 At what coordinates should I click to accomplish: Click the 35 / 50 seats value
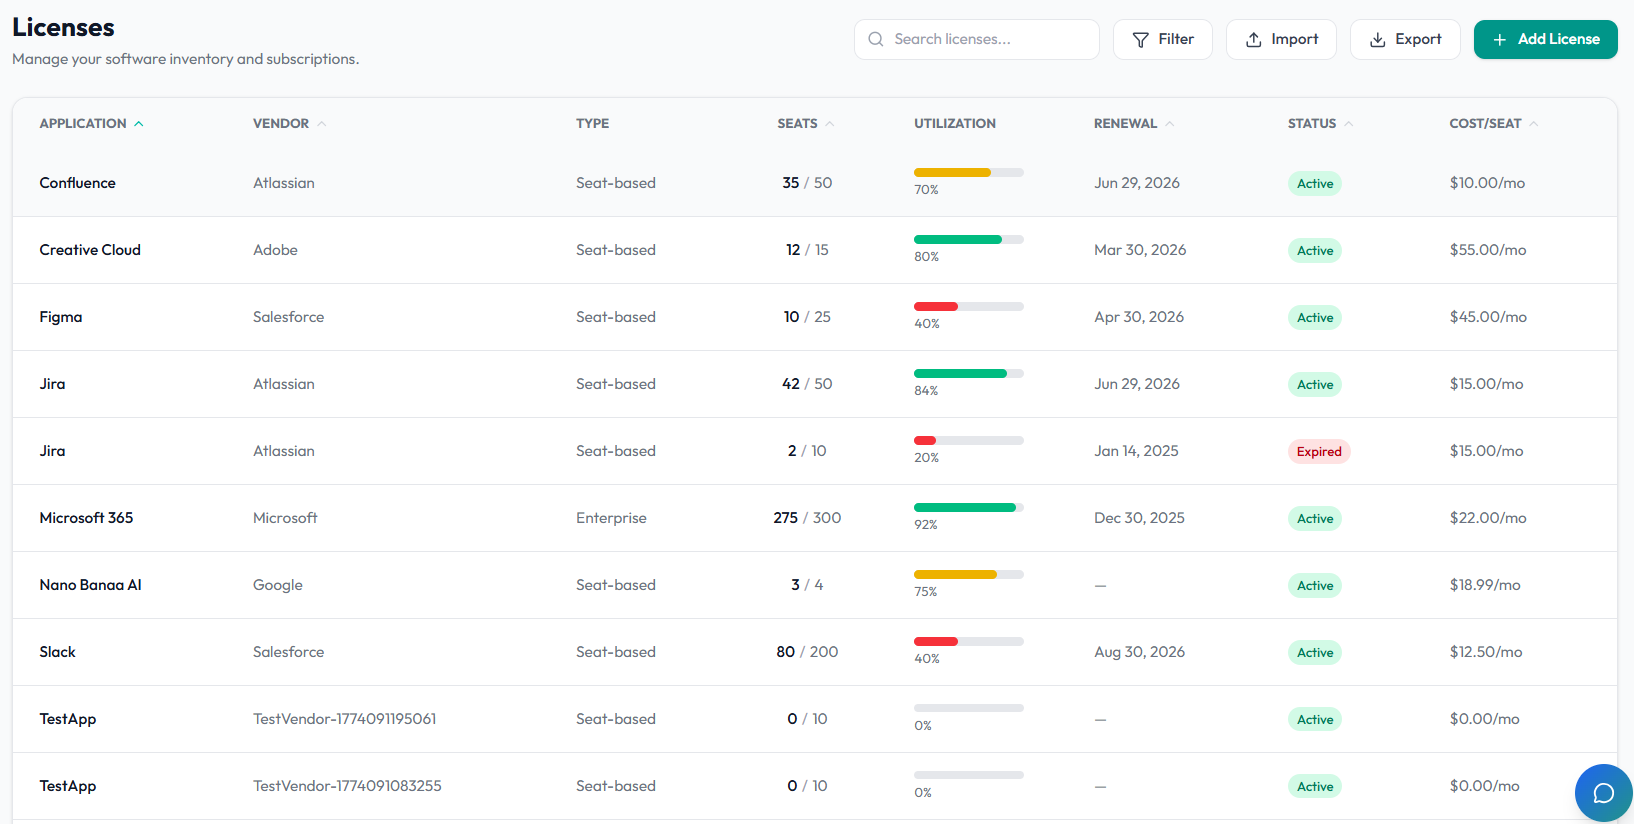click(x=807, y=183)
